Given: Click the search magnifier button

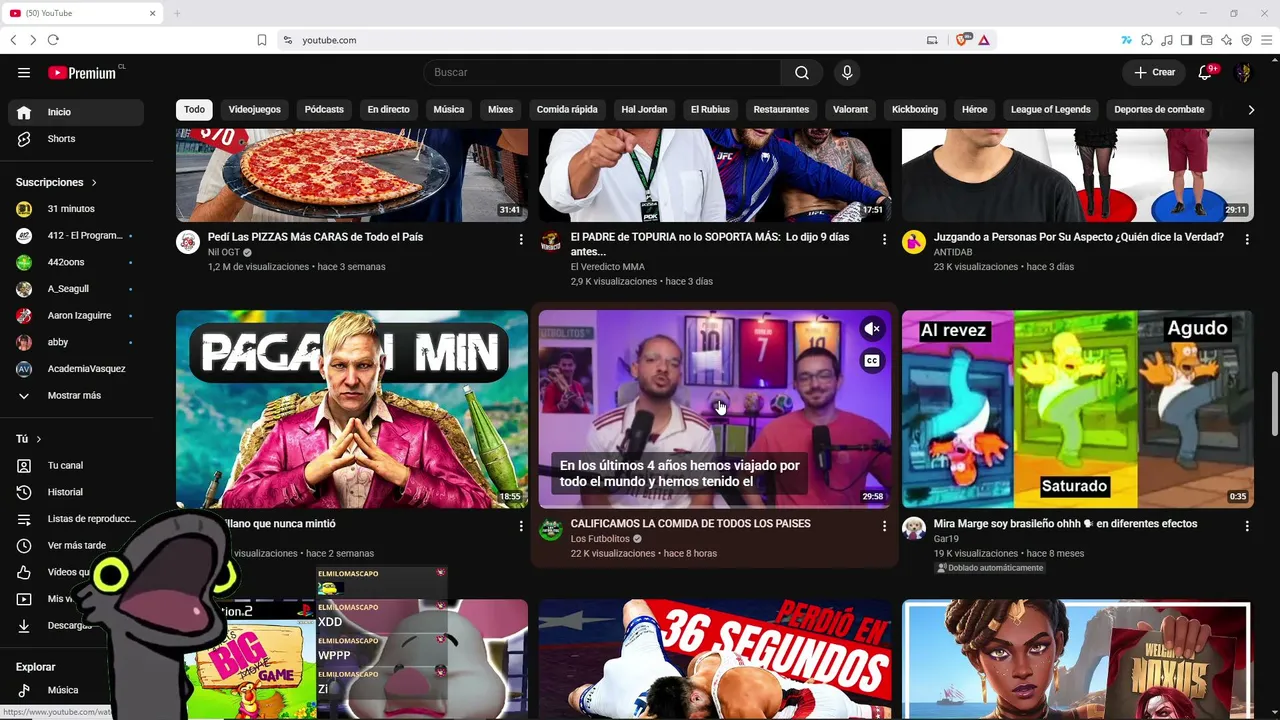Looking at the screenshot, I should 802,73.
